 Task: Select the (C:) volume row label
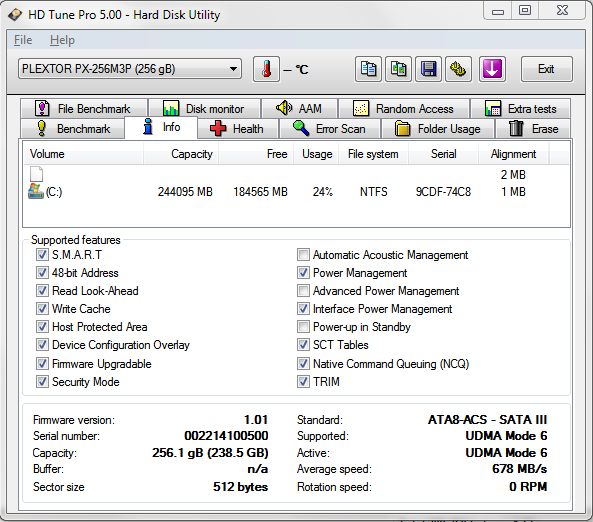[54, 192]
